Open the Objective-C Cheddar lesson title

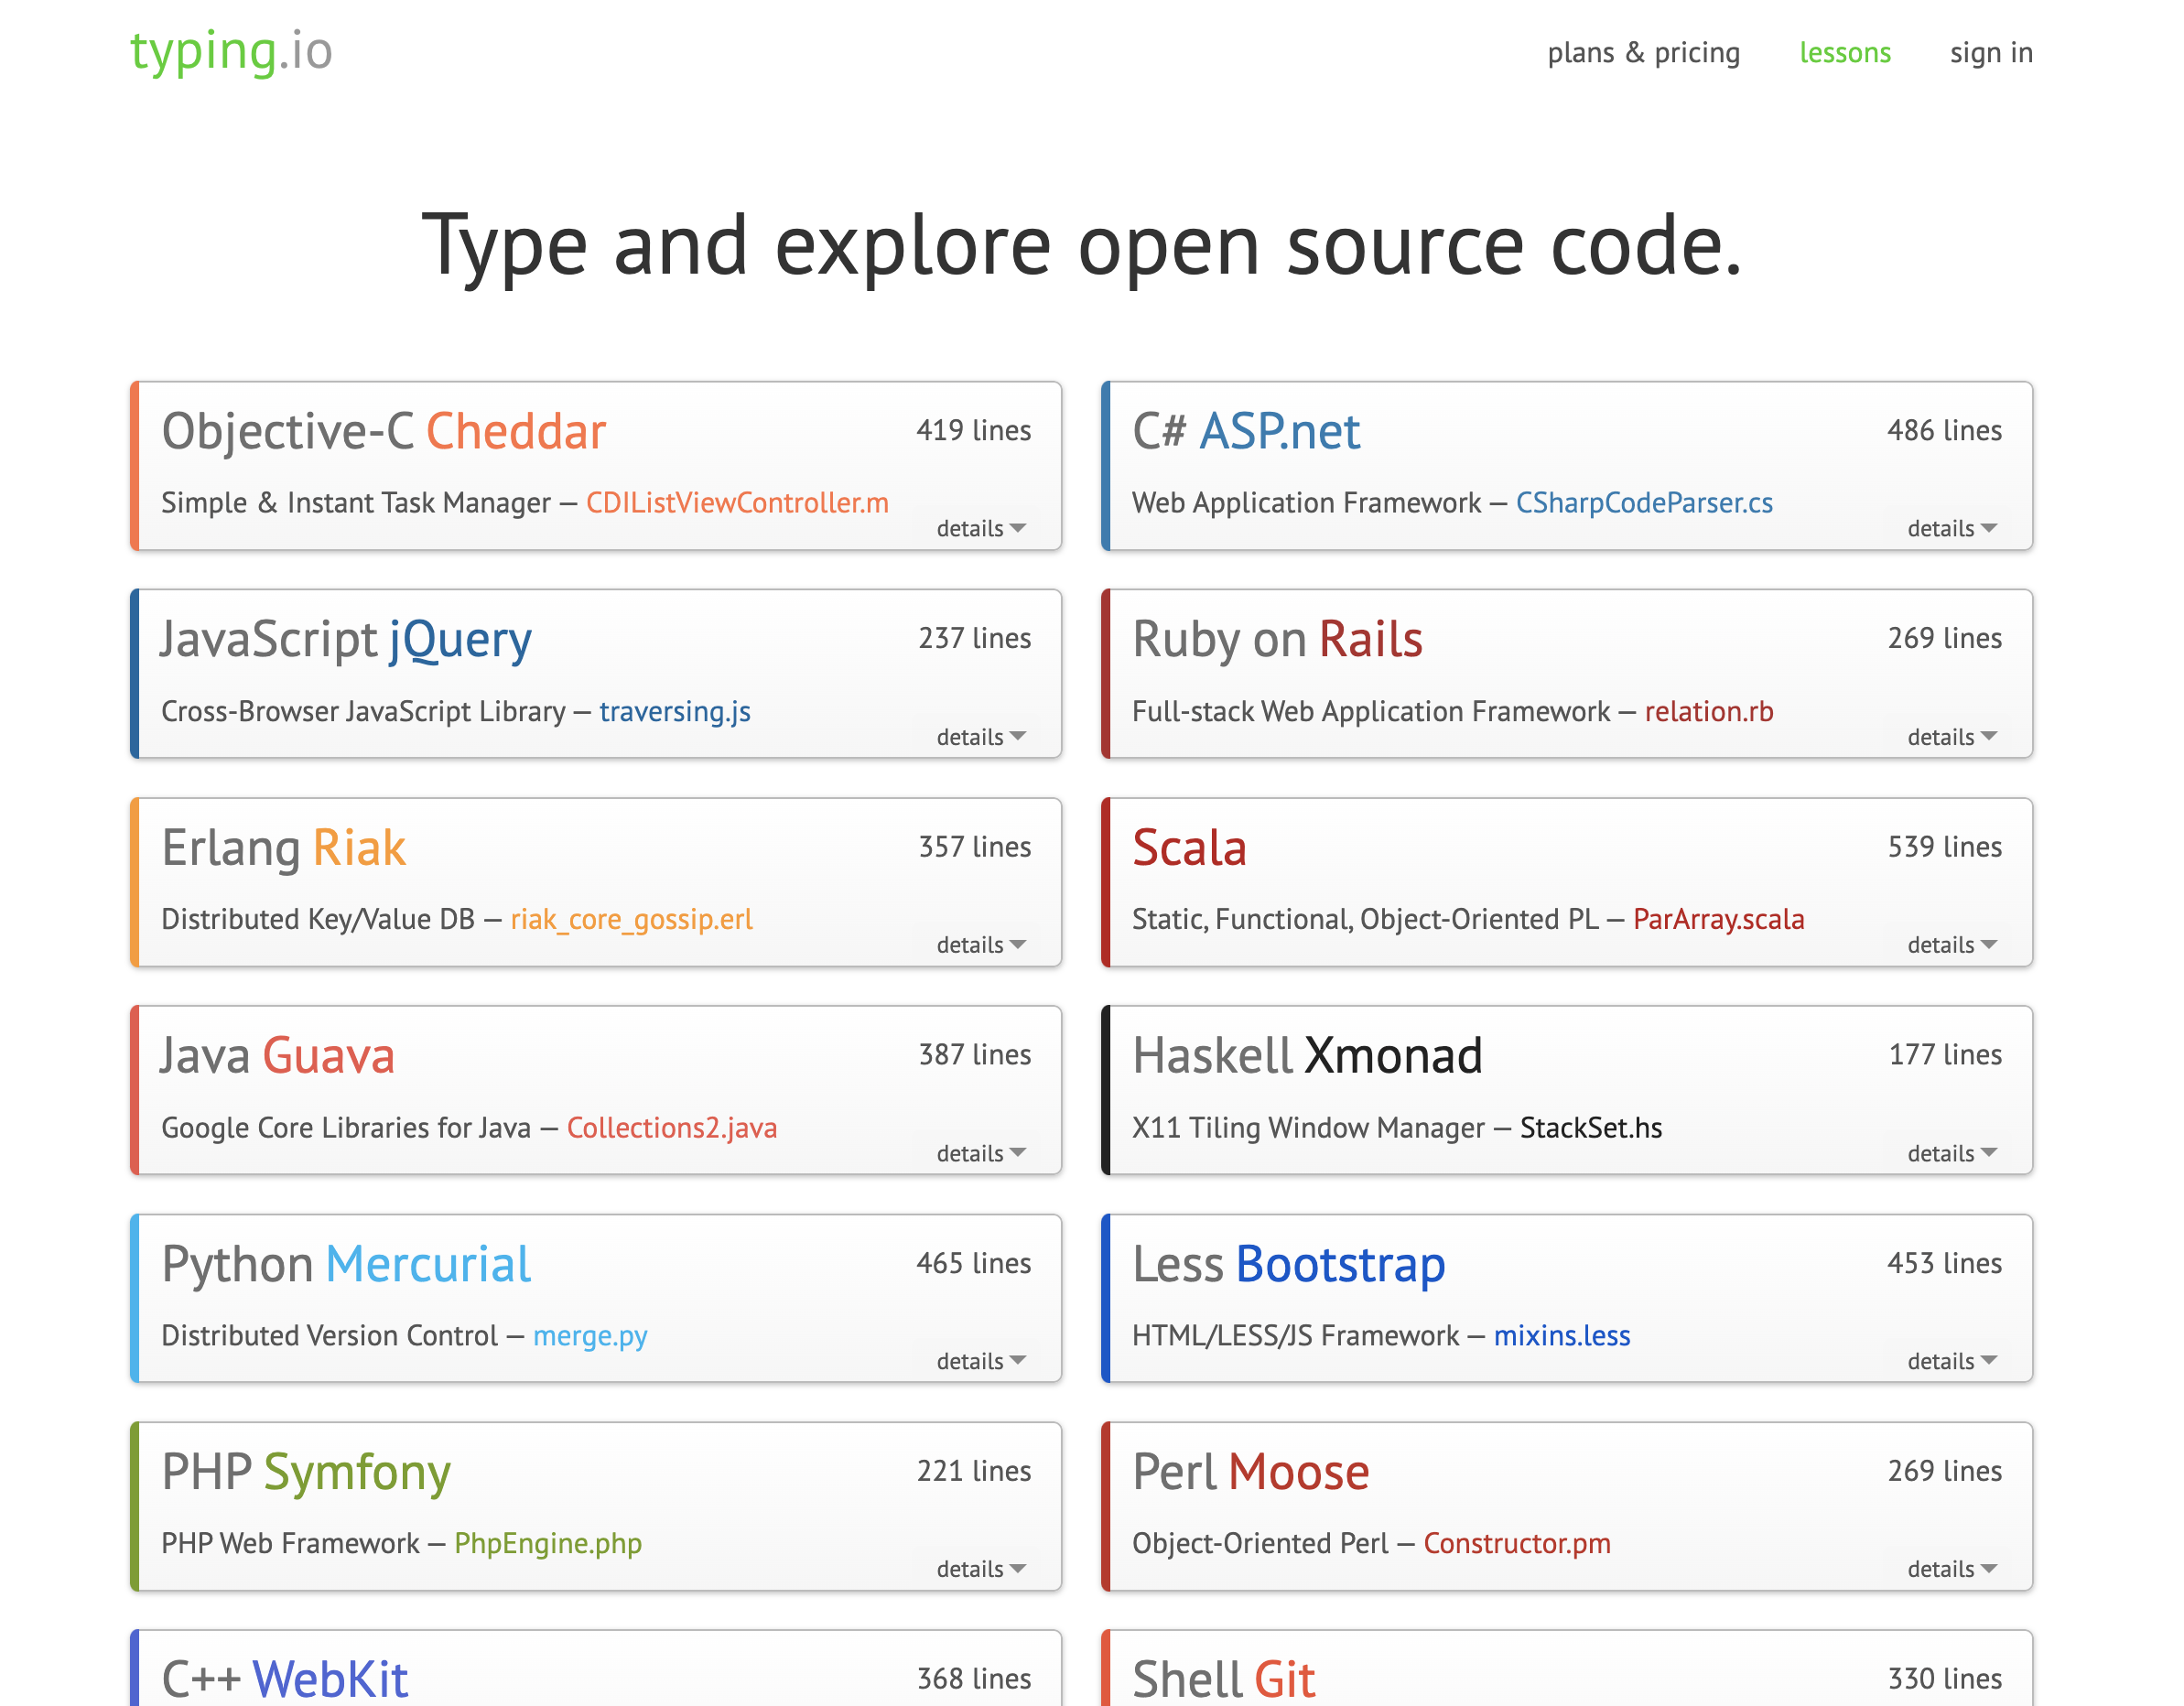pyautogui.click(x=384, y=432)
